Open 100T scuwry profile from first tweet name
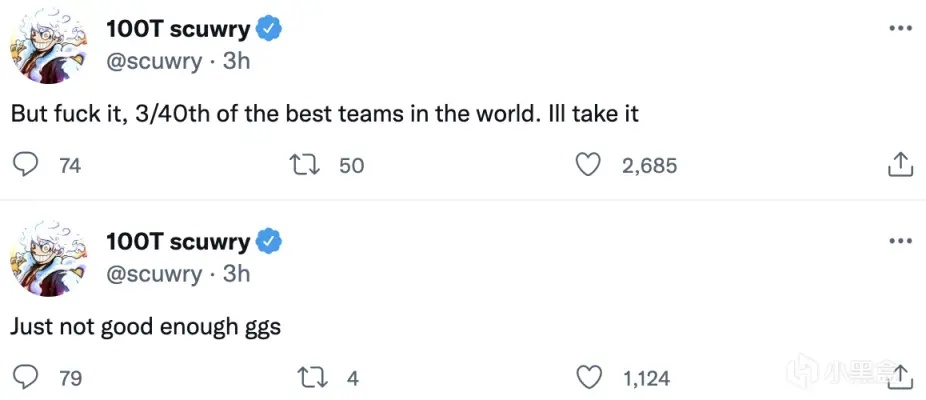 (x=178, y=30)
